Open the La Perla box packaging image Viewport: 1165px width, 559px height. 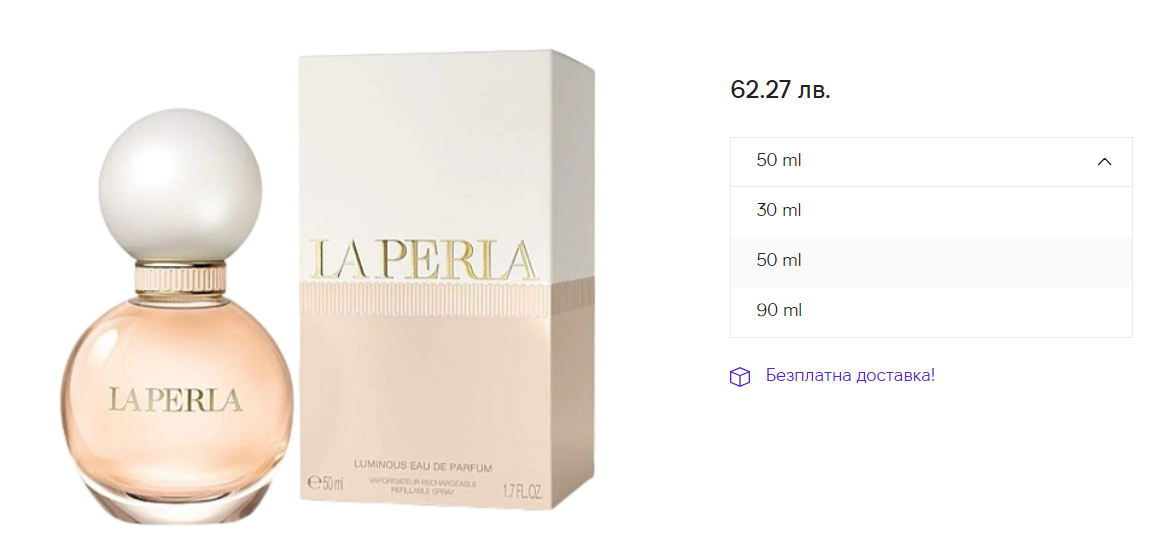coord(447,287)
